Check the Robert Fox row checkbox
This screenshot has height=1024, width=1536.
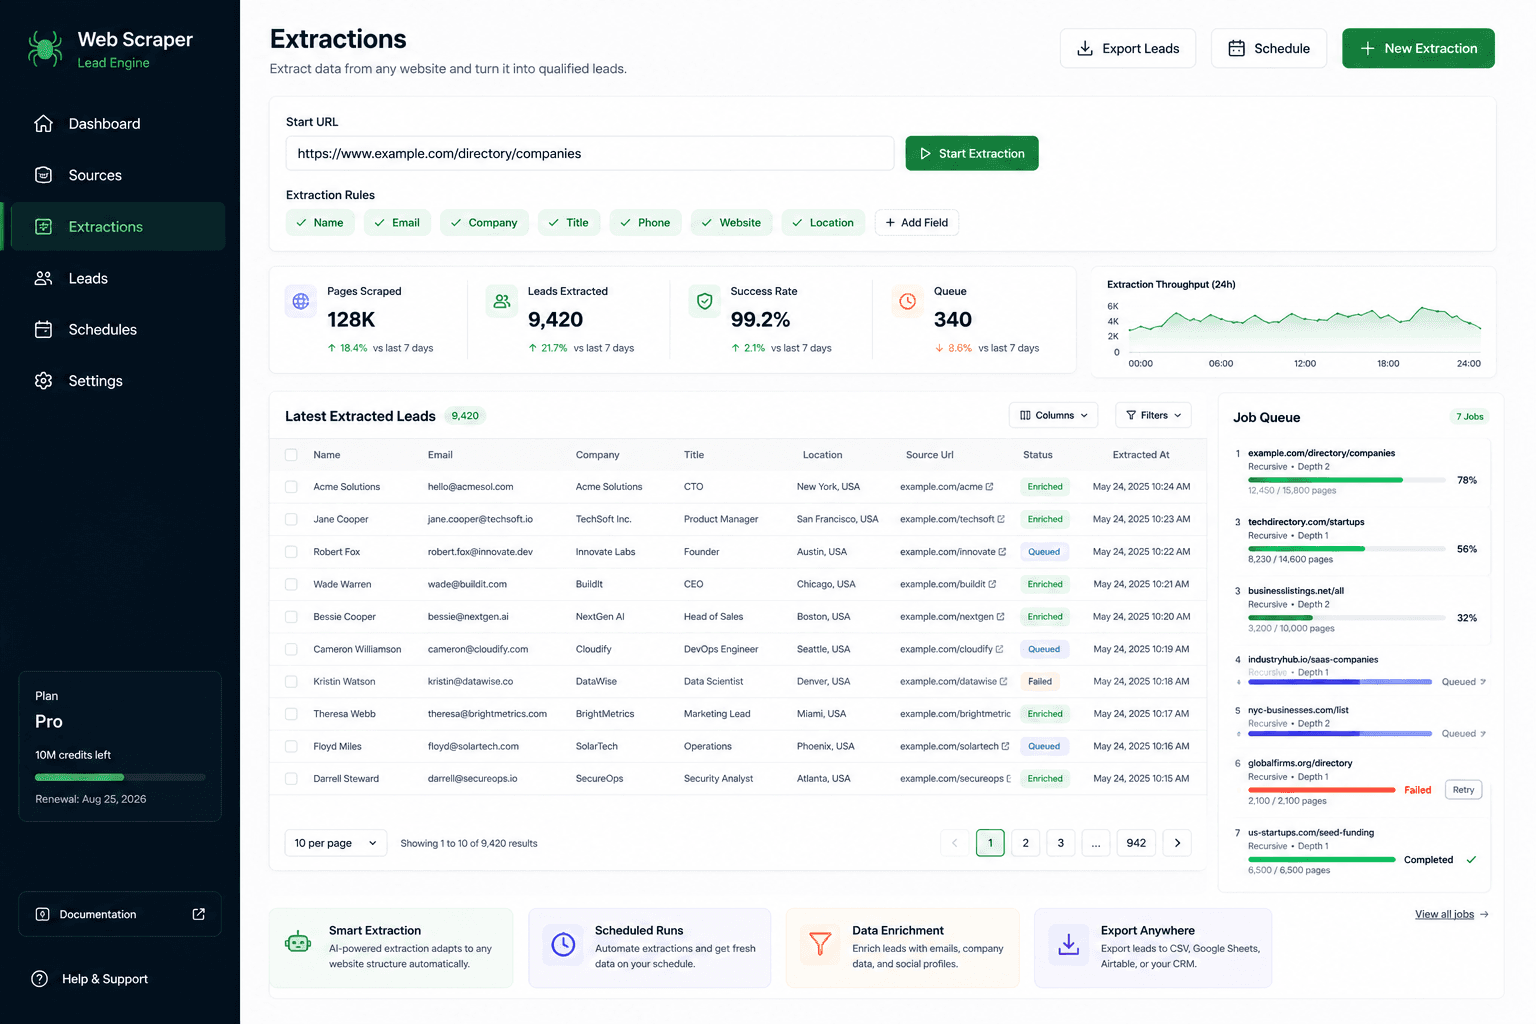click(x=291, y=552)
